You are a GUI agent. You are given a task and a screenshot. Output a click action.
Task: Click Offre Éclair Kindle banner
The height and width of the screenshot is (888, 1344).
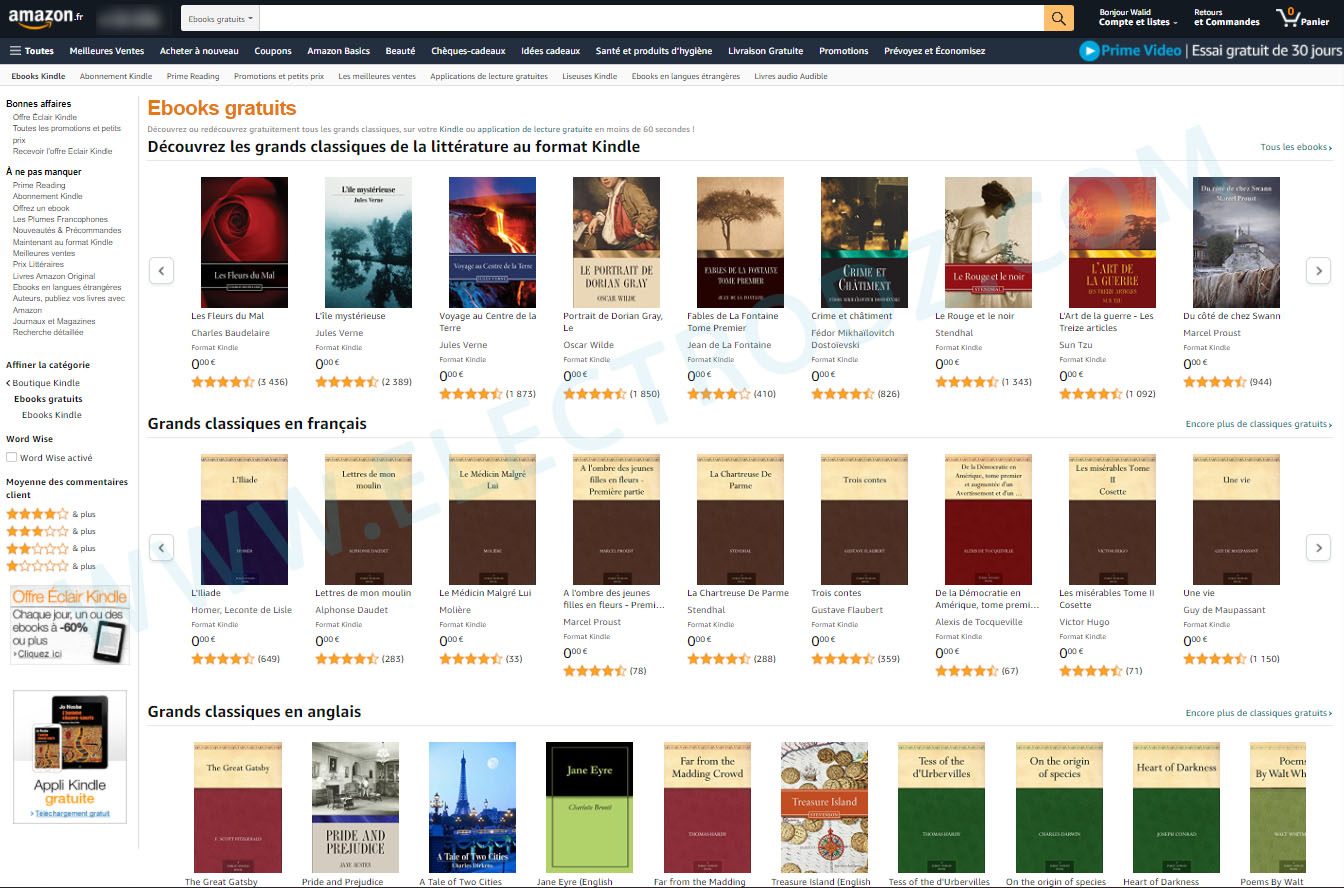point(70,625)
